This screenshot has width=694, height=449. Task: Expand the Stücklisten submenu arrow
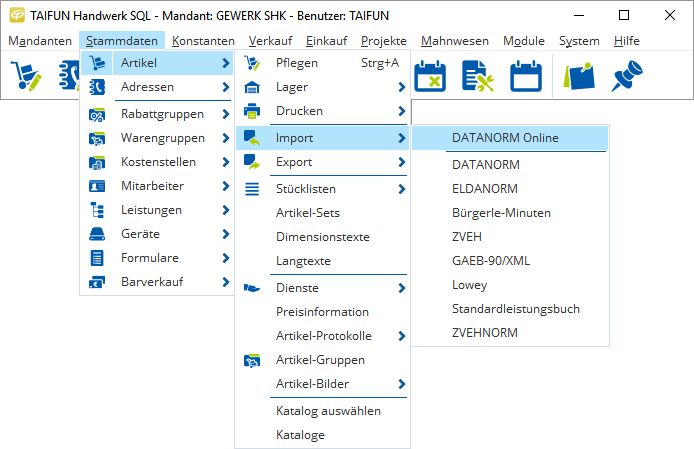(x=401, y=189)
